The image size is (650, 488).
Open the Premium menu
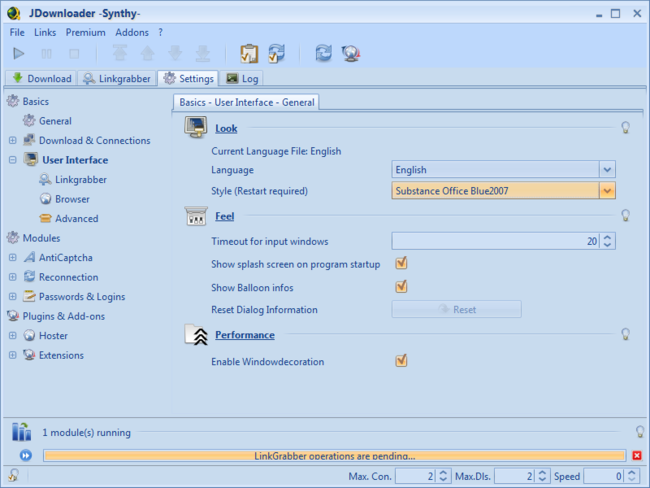coord(85,32)
